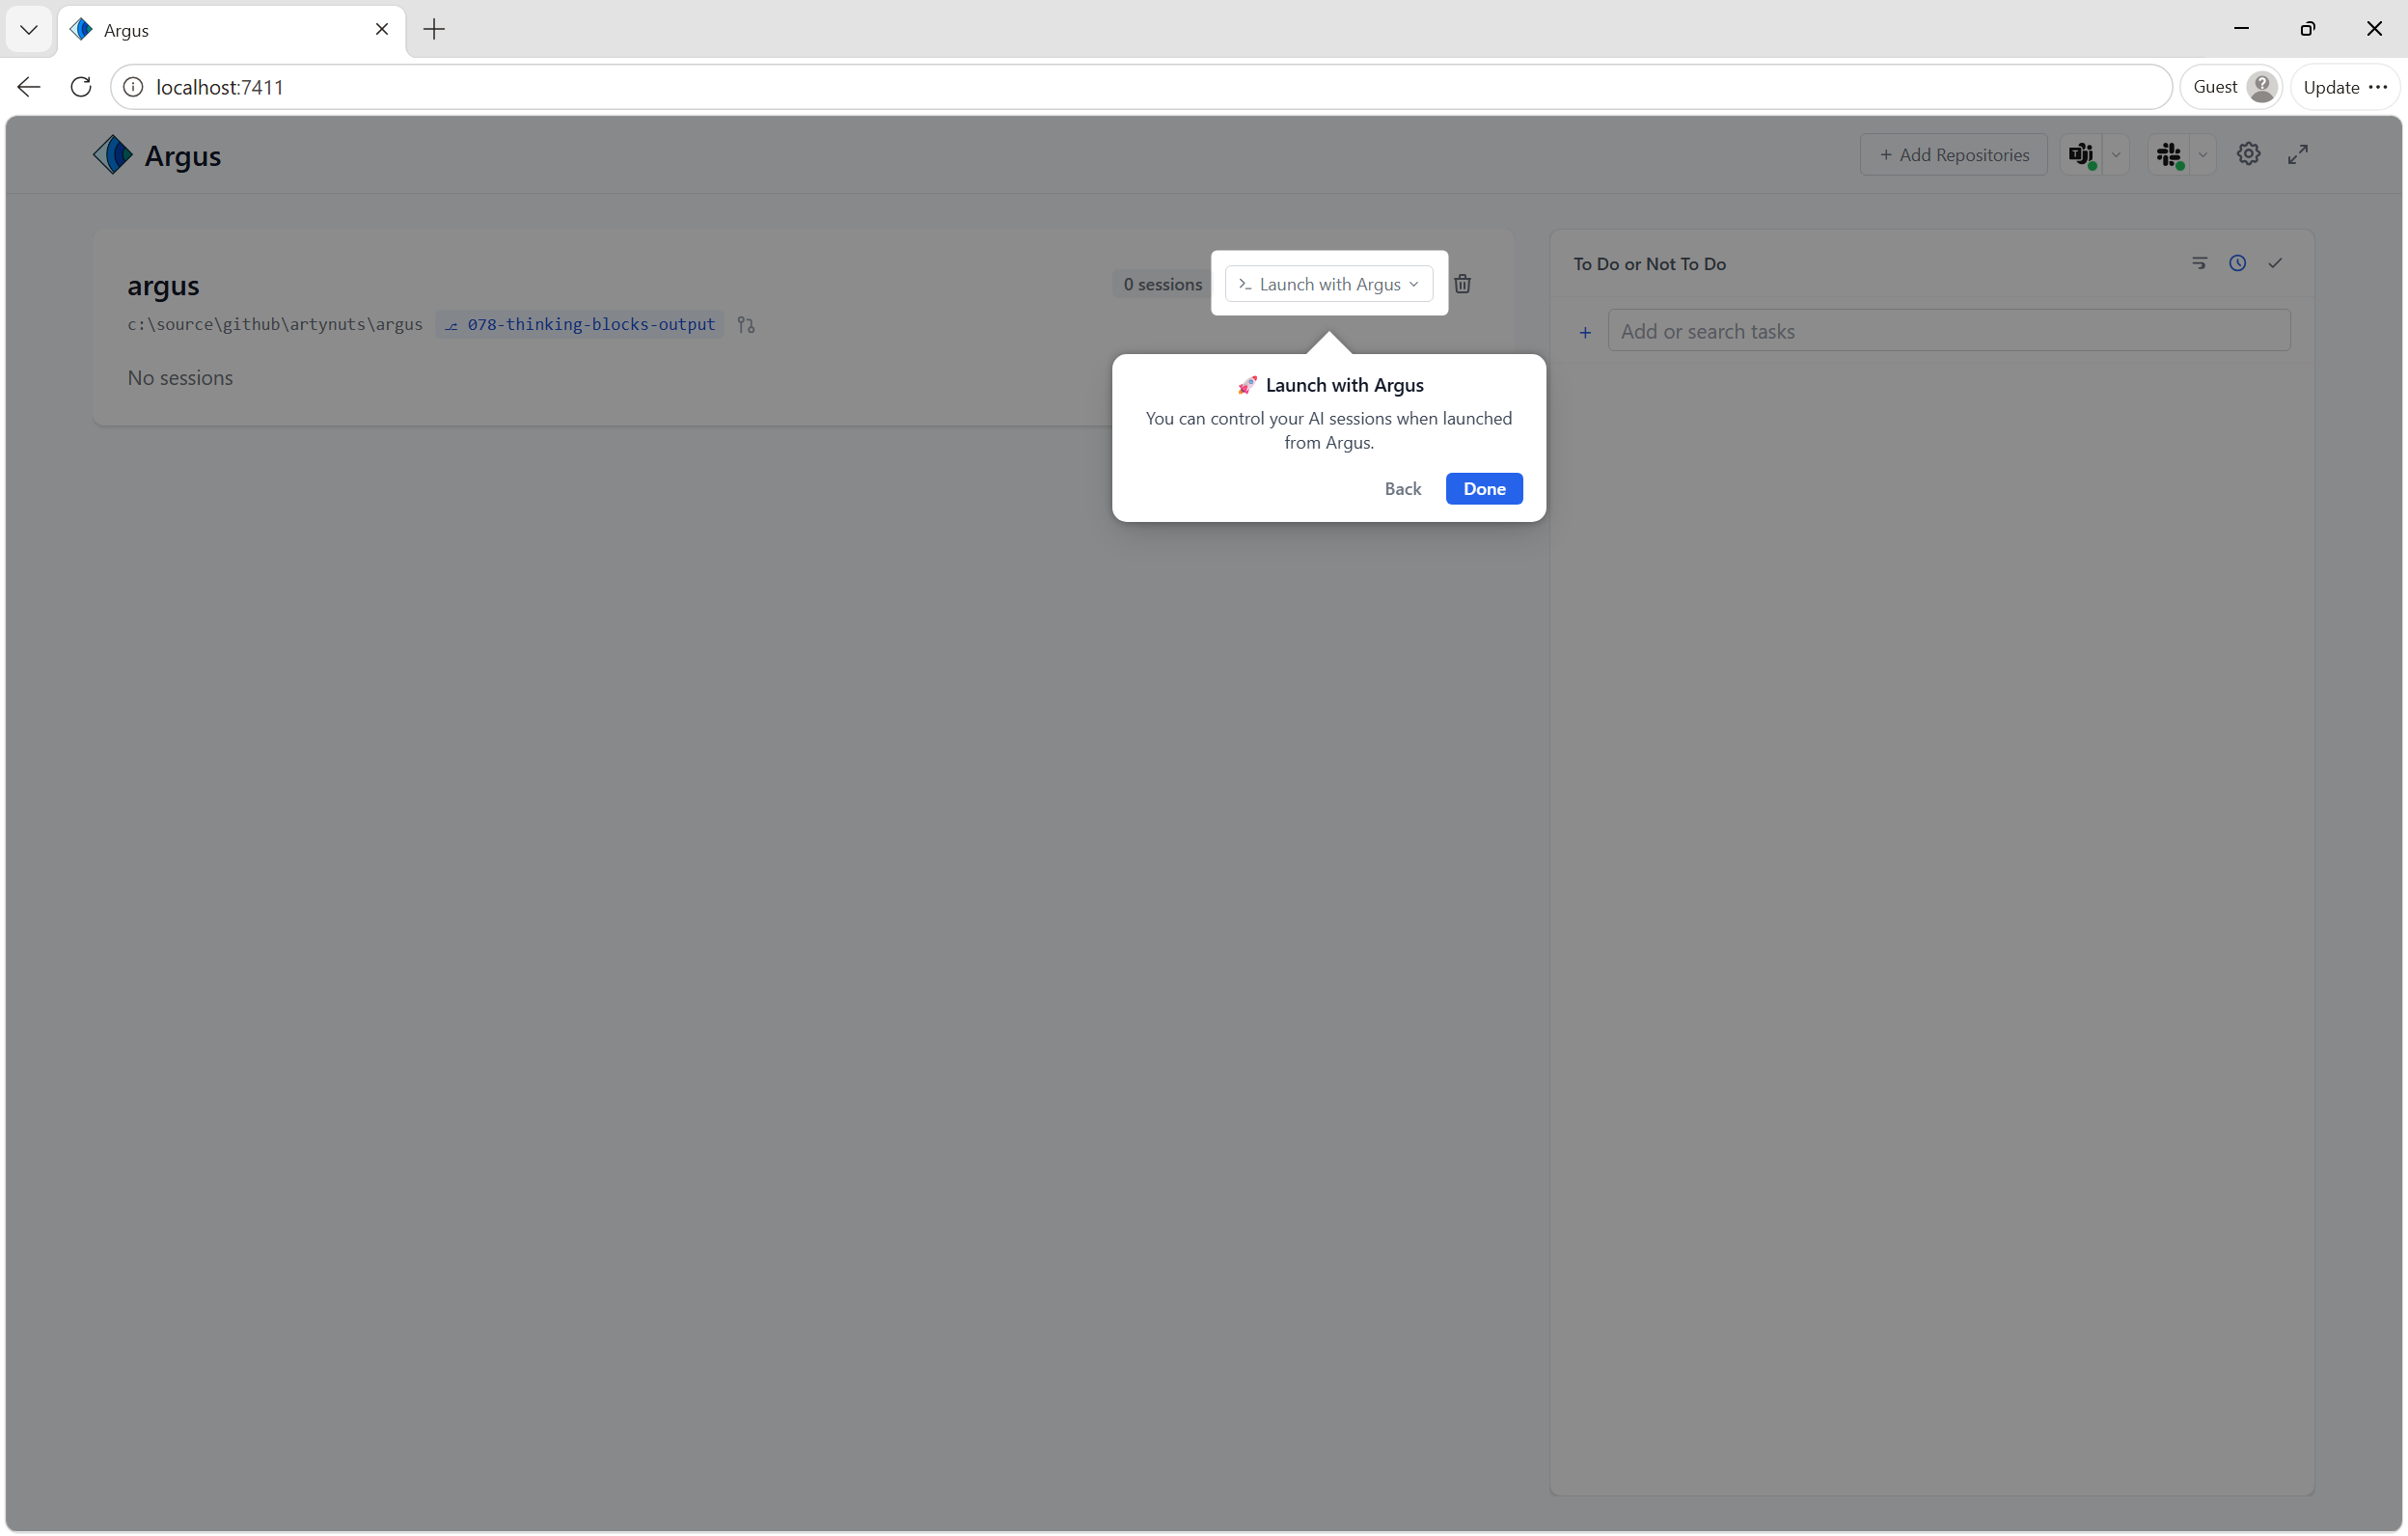This screenshot has height=1536, width=2408.
Task: Open the Microsoft Teams integration icon
Action: [2081, 155]
